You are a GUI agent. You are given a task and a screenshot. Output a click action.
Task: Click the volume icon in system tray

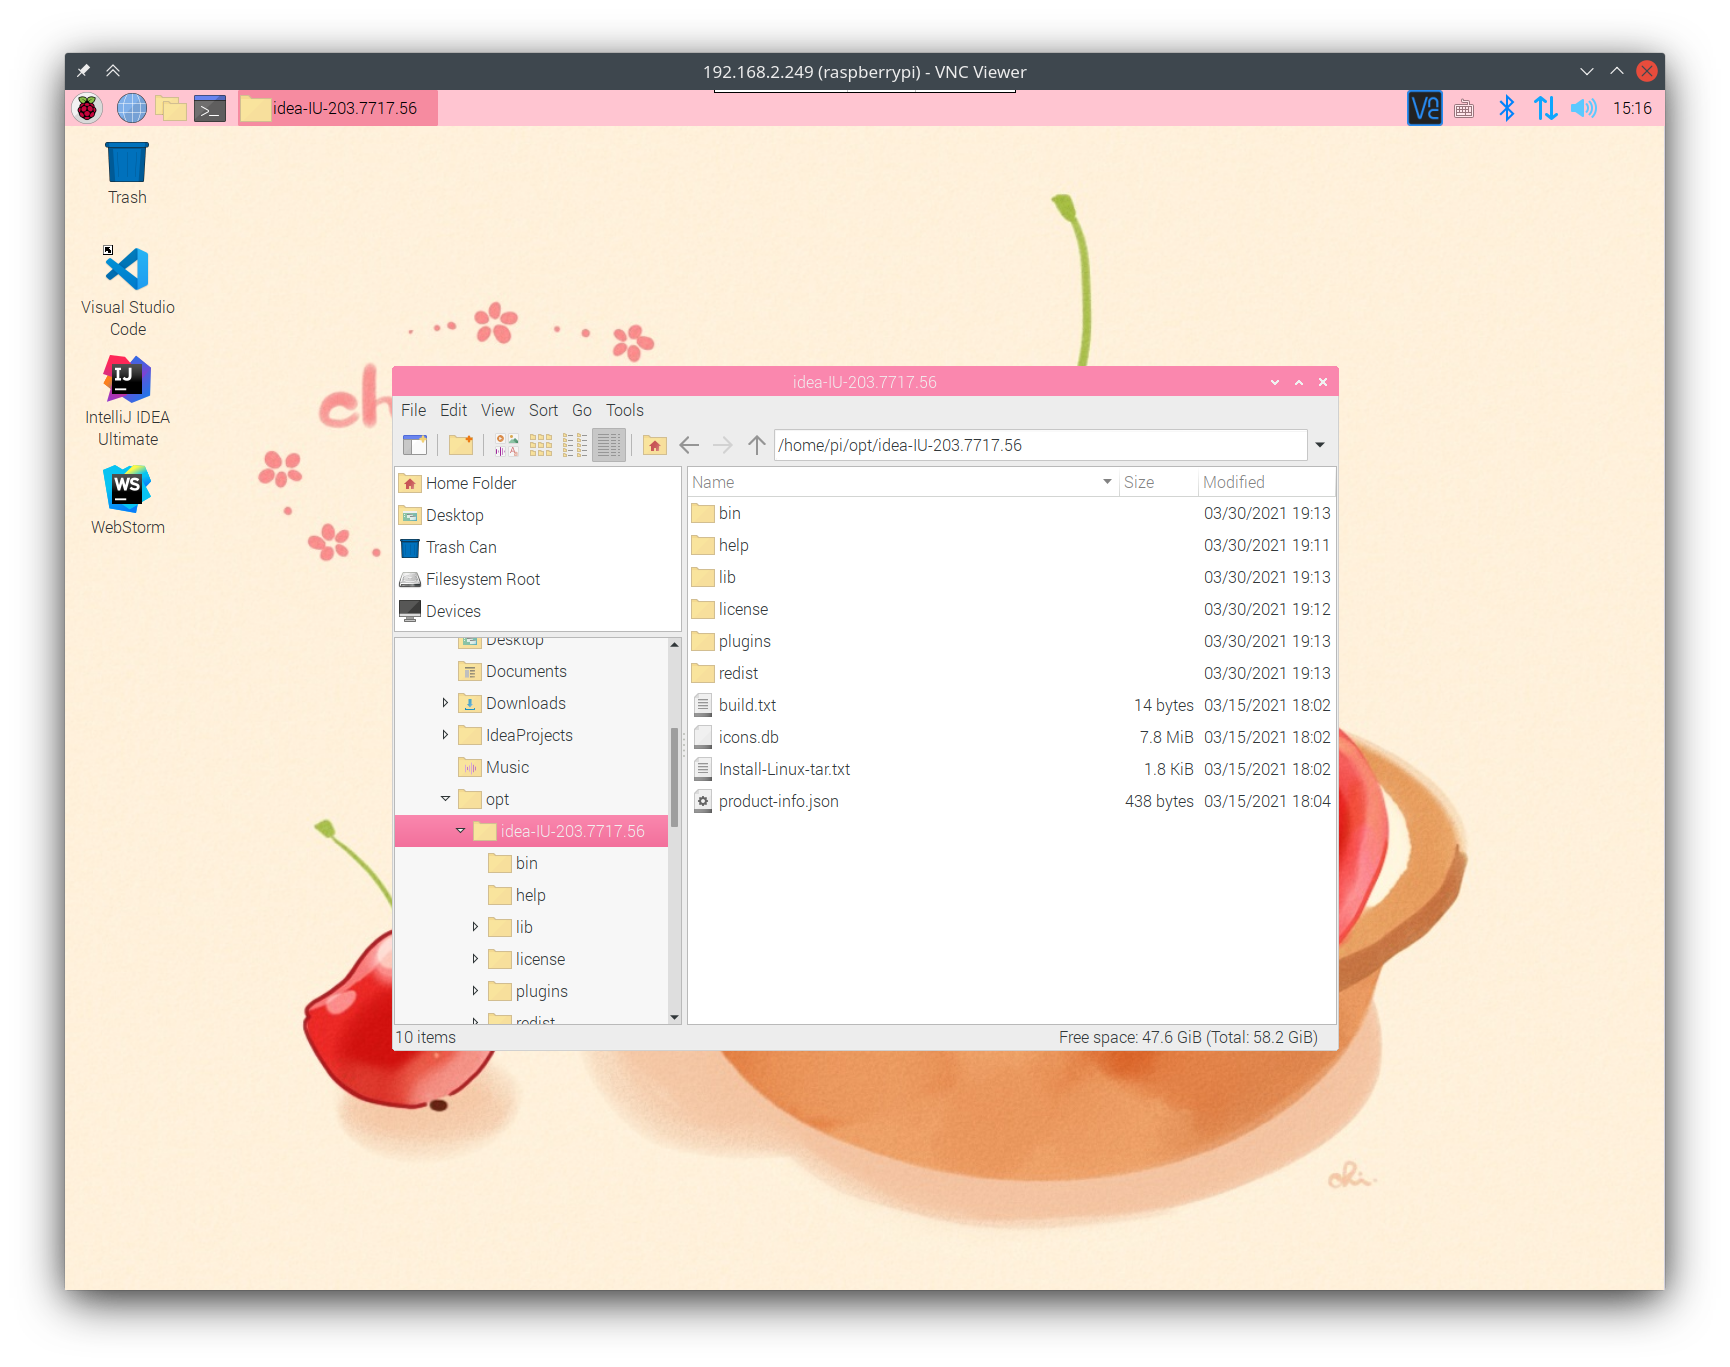(x=1584, y=108)
